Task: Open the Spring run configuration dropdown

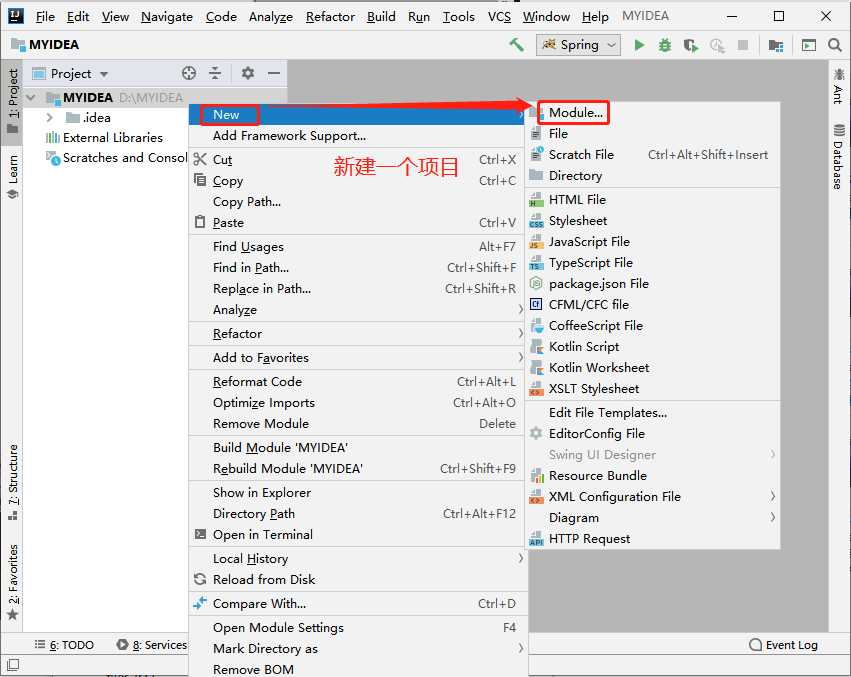Action: [578, 45]
